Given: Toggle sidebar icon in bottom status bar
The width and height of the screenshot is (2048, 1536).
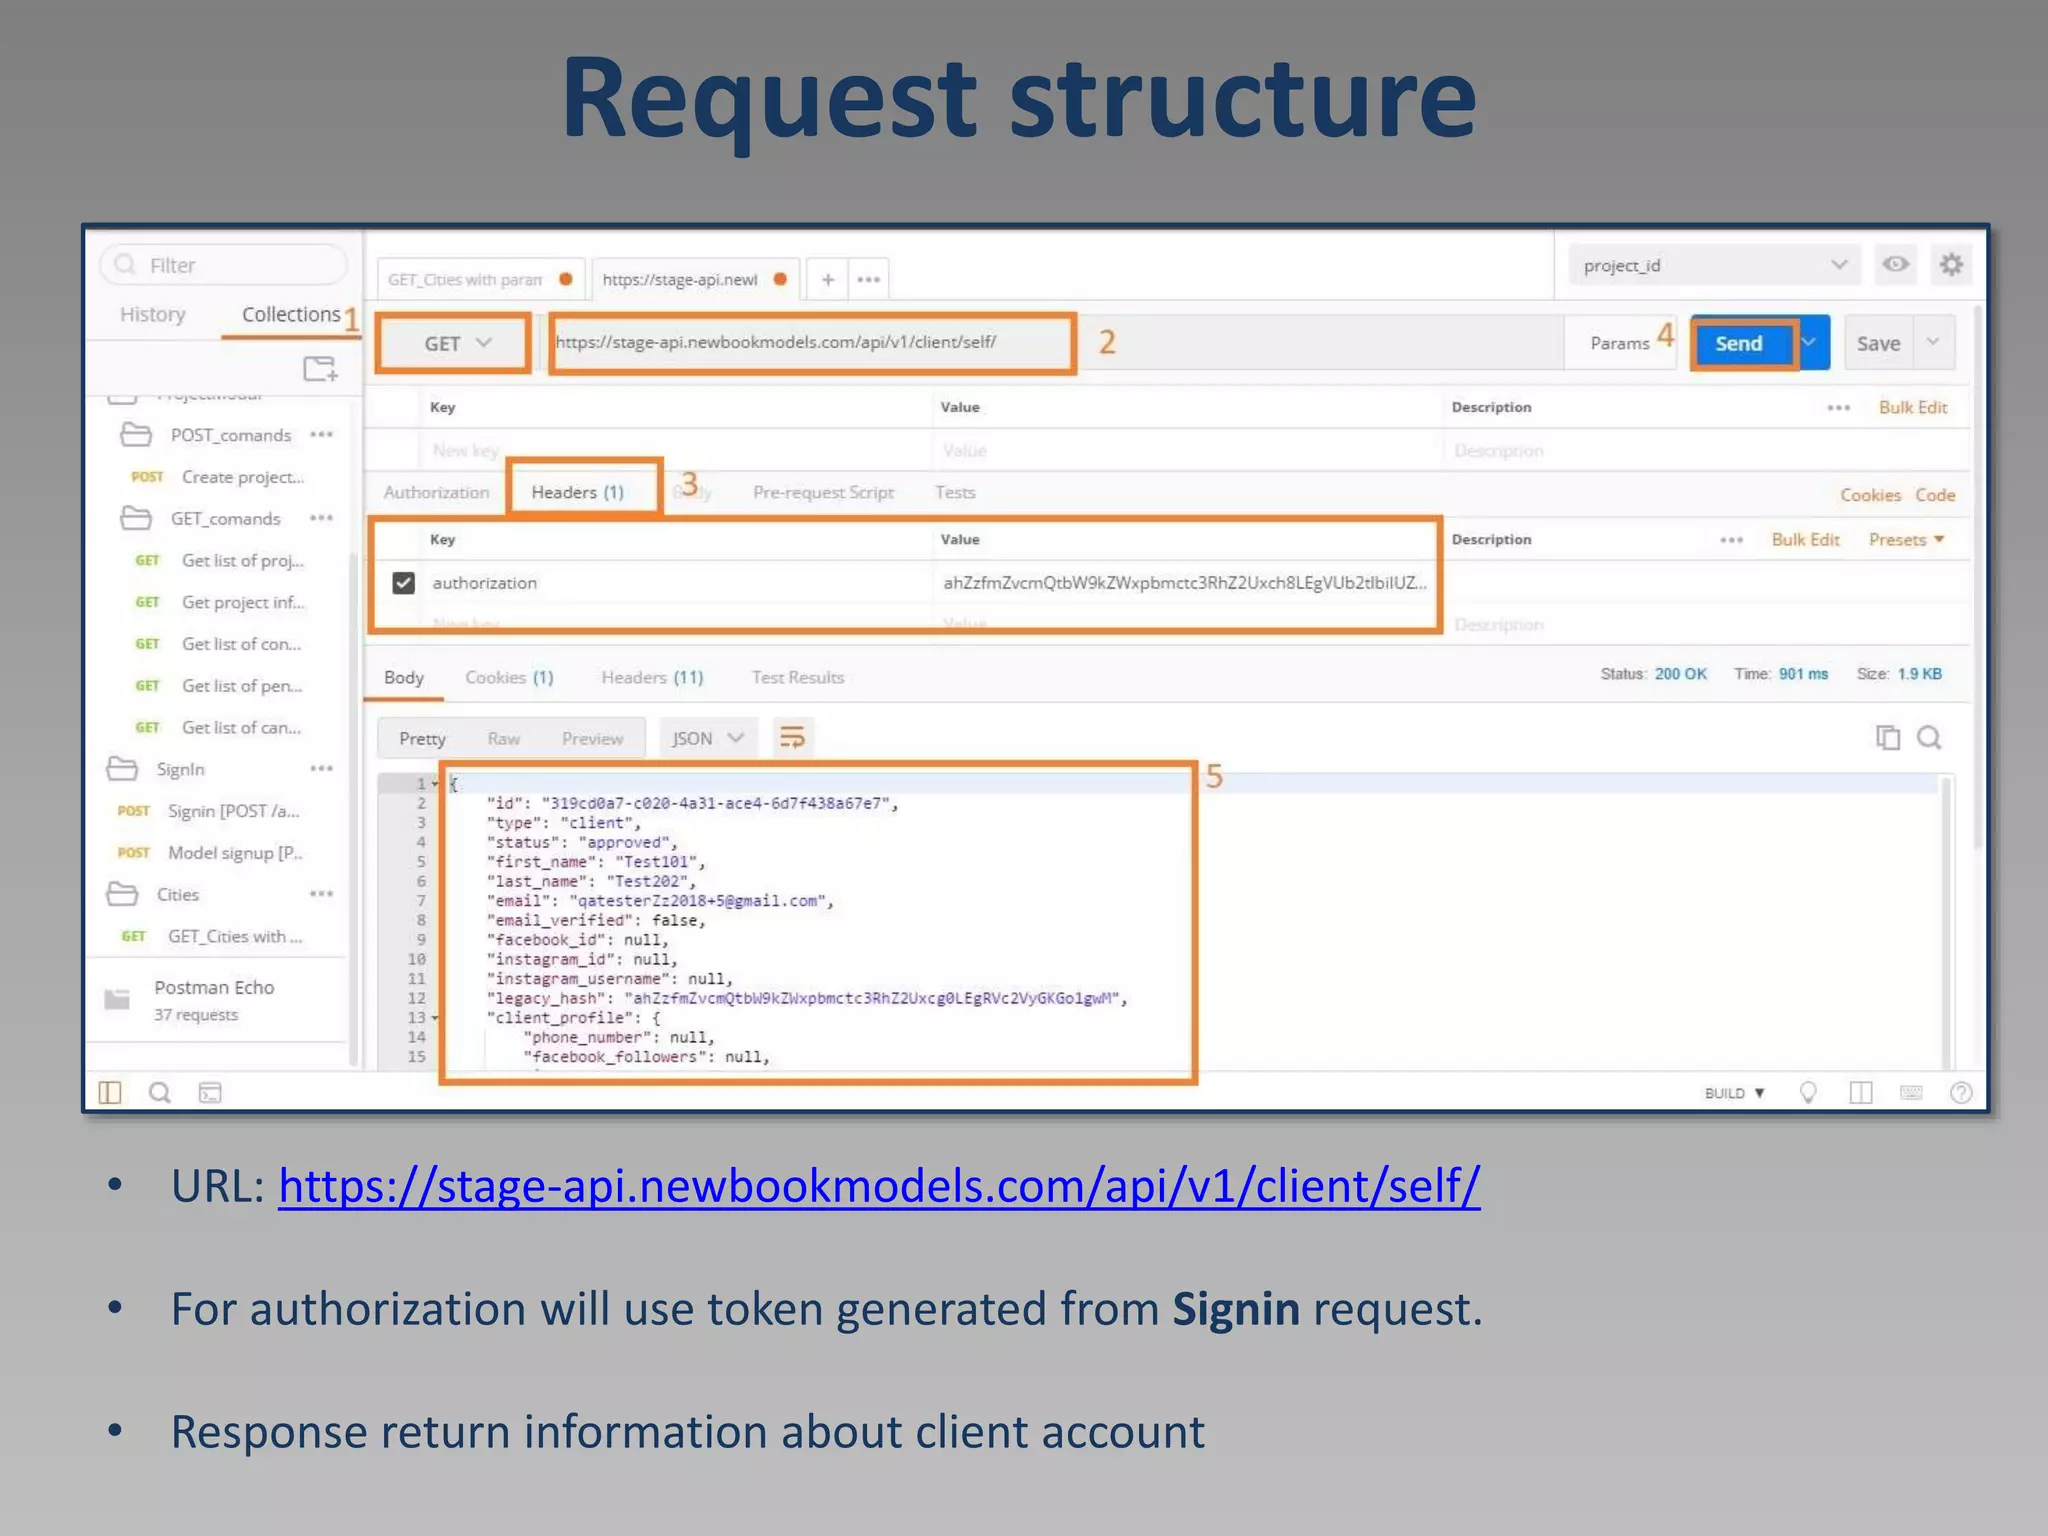Looking at the screenshot, I should pos(110,1093).
